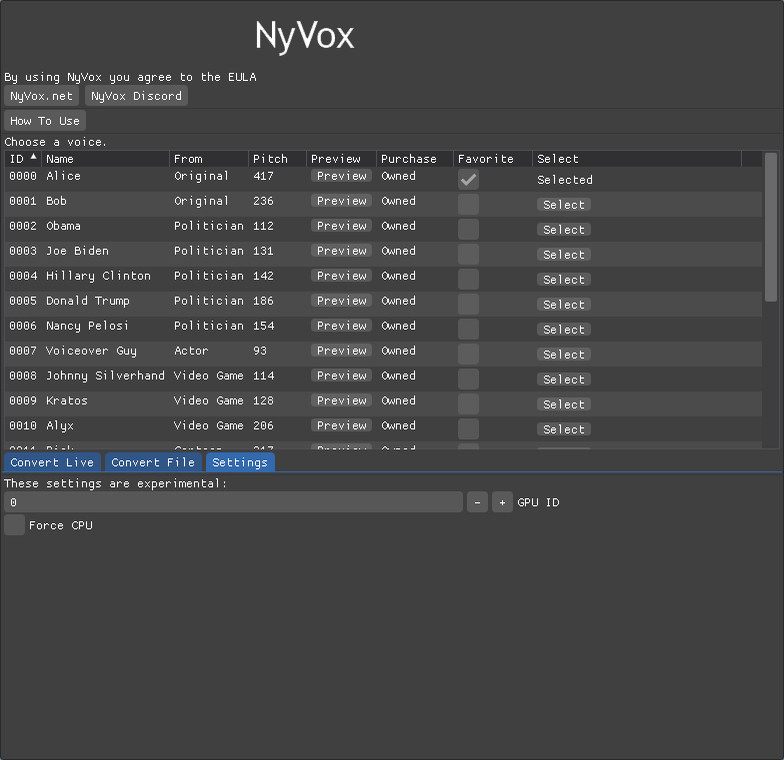Sort table by Pitch column header

tap(278, 159)
